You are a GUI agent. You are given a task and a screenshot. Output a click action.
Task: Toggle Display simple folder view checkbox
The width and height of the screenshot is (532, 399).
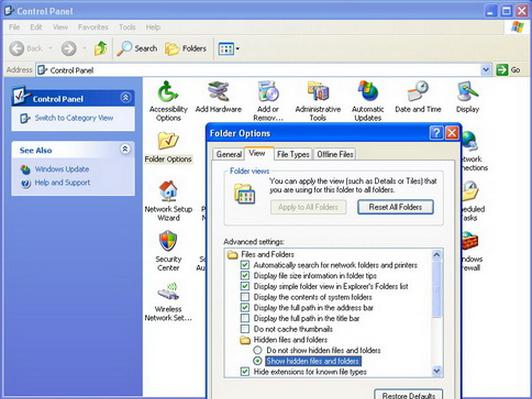245,286
